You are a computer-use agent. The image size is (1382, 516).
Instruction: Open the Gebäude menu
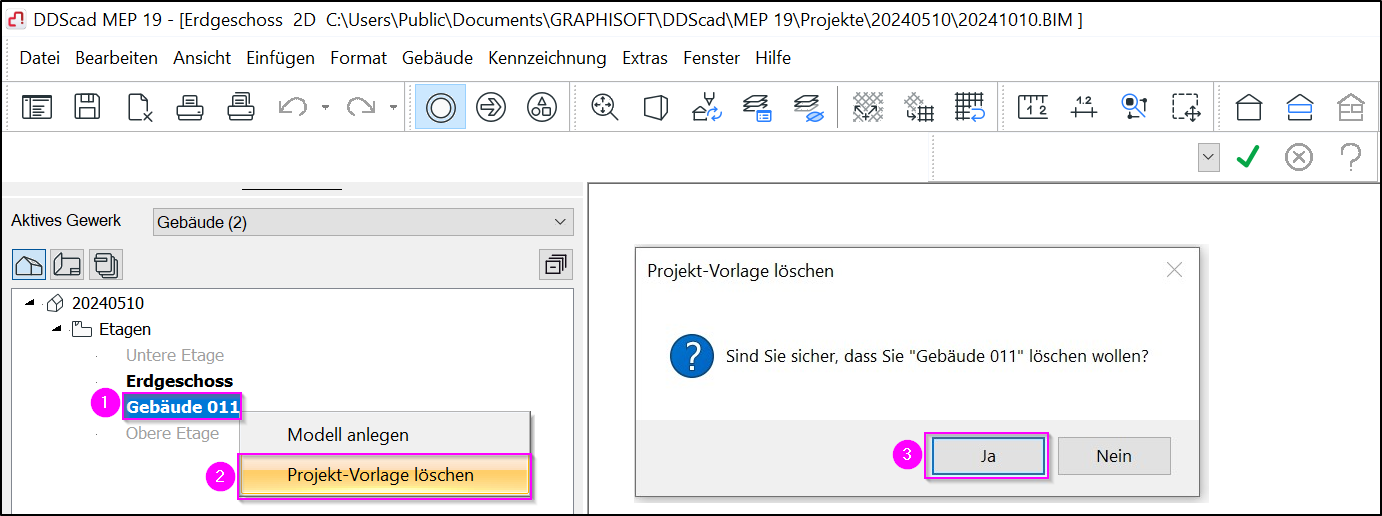437,58
